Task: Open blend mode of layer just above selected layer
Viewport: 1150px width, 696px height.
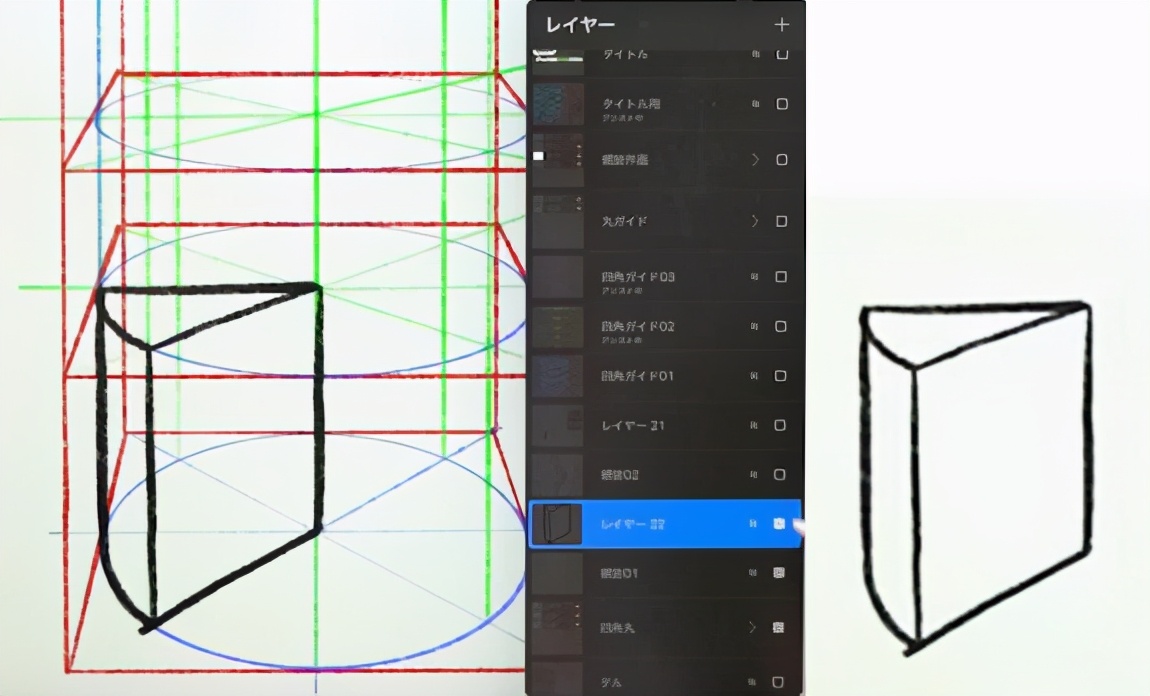Action: point(755,475)
